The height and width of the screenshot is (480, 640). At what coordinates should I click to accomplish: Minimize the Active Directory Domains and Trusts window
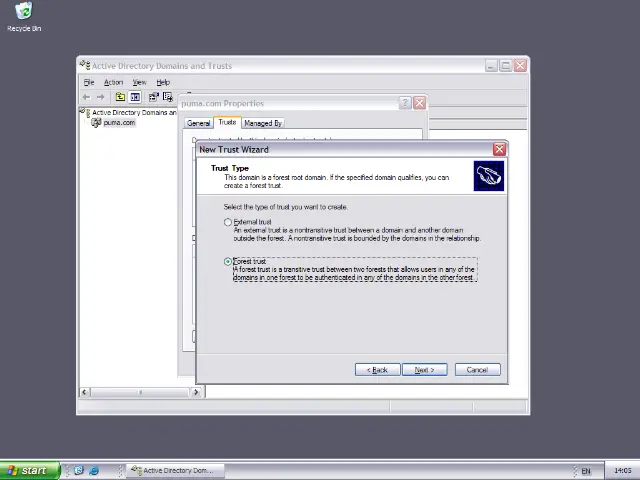tap(491, 65)
